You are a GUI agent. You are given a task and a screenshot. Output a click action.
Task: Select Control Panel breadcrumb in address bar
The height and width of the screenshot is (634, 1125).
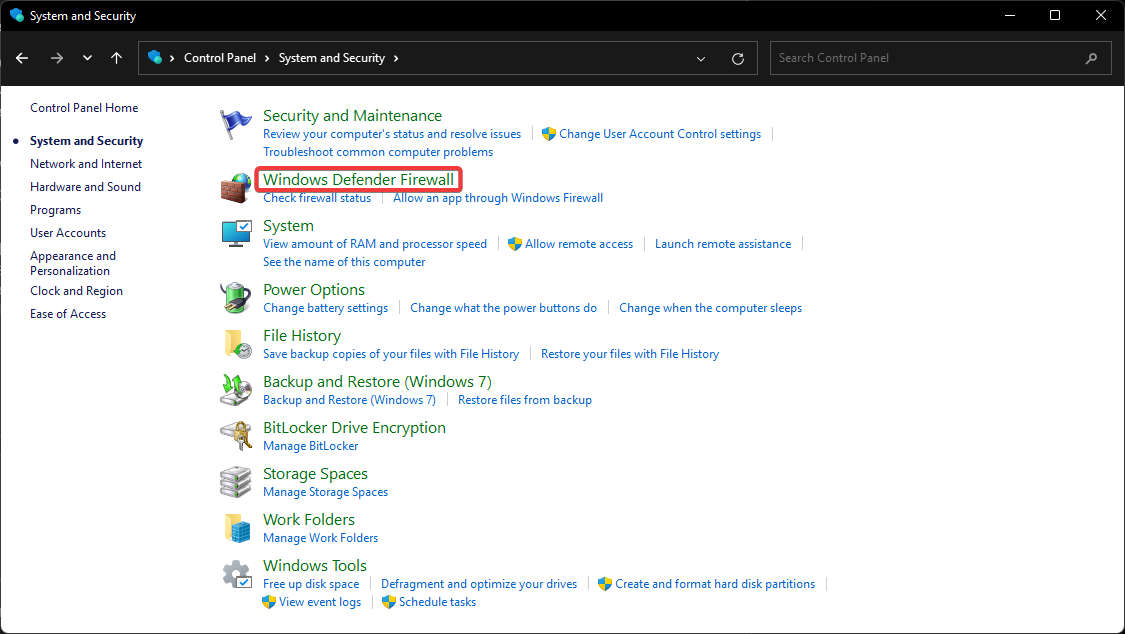coord(220,58)
